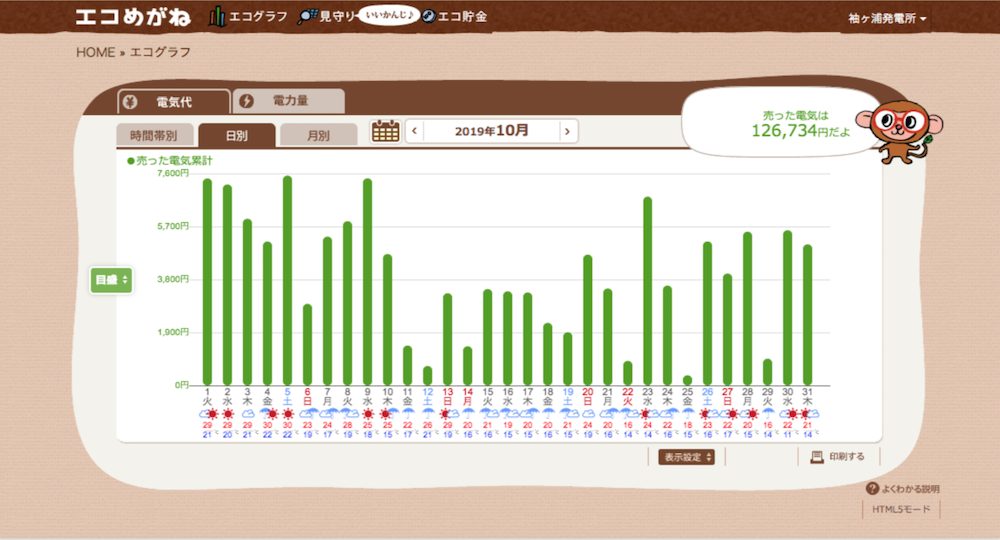Open the 目標 dropdown
The image size is (1000, 540).
(x=111, y=280)
